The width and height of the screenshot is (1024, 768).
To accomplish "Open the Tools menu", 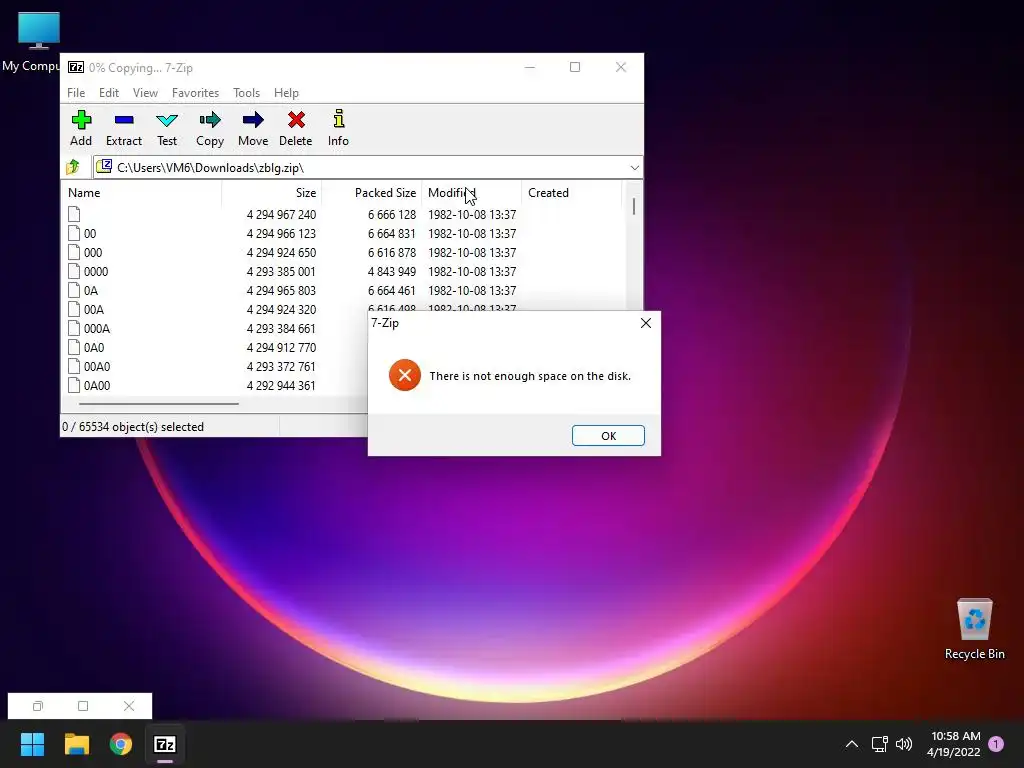I will click(x=246, y=93).
